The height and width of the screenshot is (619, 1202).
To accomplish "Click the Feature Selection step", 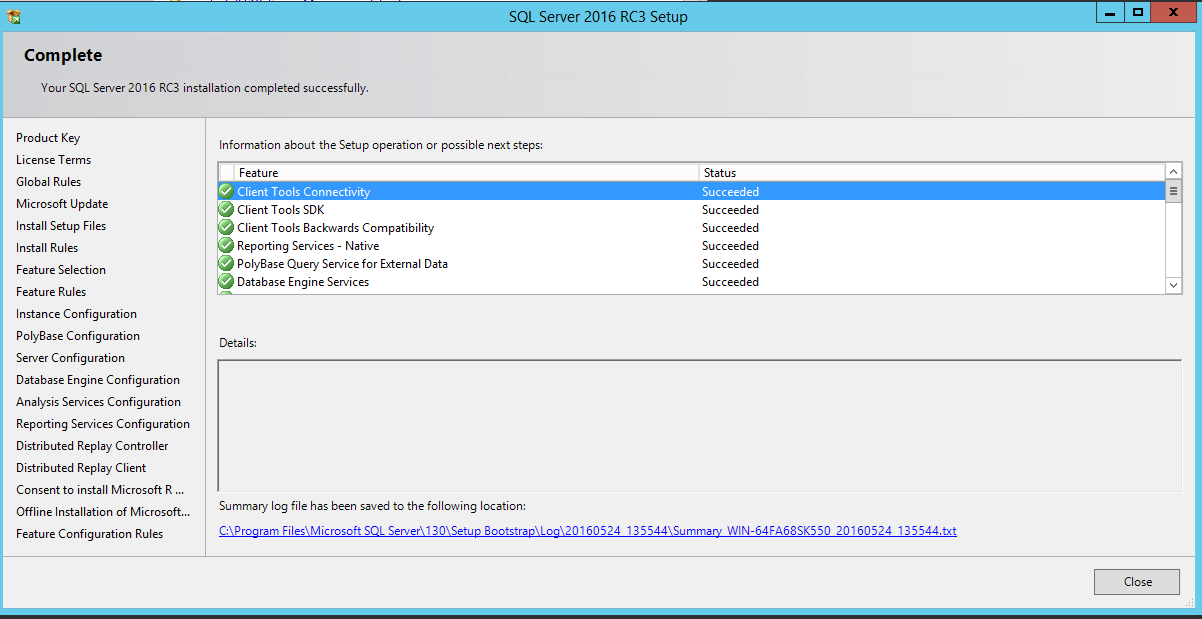I will point(61,270).
